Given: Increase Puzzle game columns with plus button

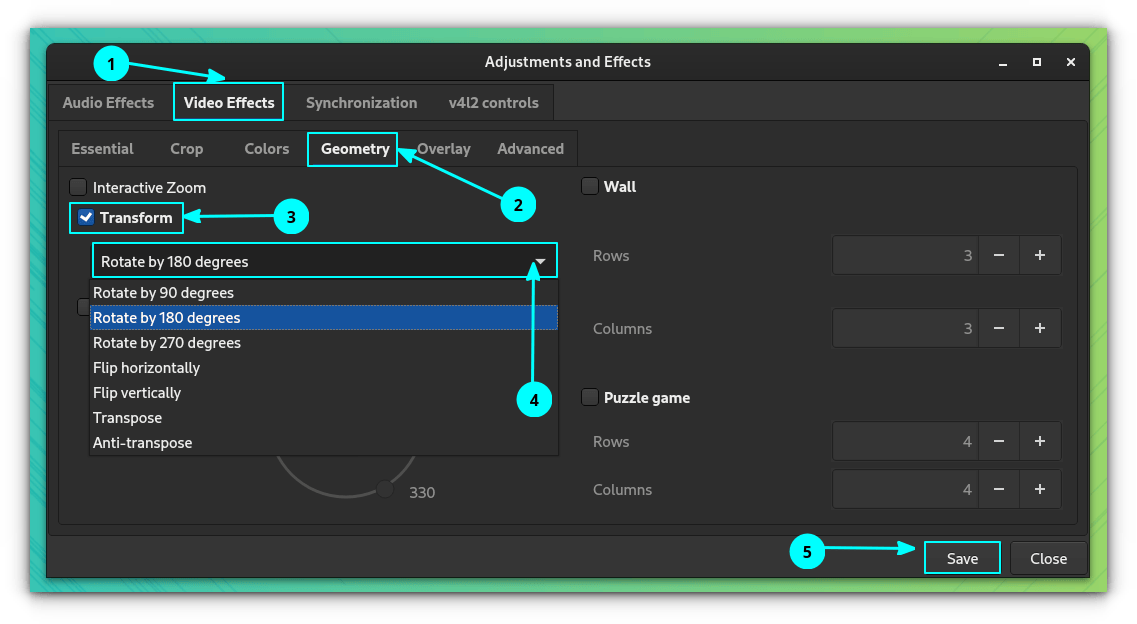Looking at the screenshot, I should tap(1040, 490).
